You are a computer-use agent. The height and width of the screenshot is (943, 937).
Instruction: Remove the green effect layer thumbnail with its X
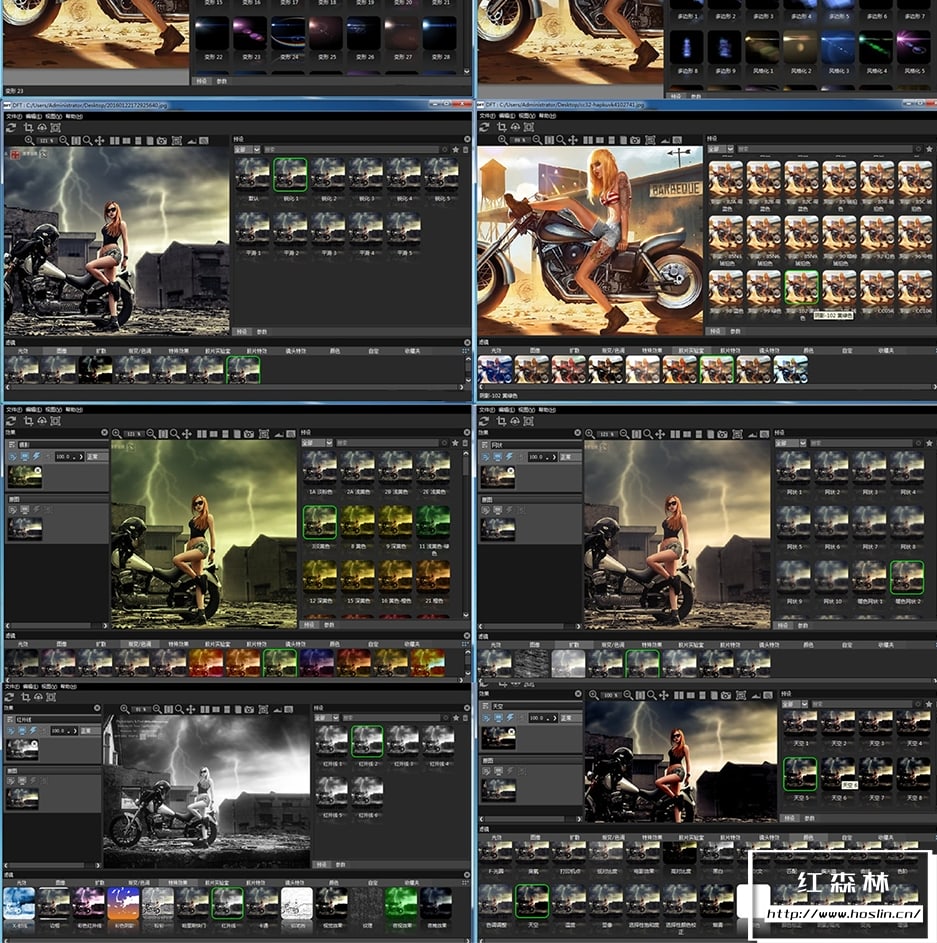(x=38, y=470)
